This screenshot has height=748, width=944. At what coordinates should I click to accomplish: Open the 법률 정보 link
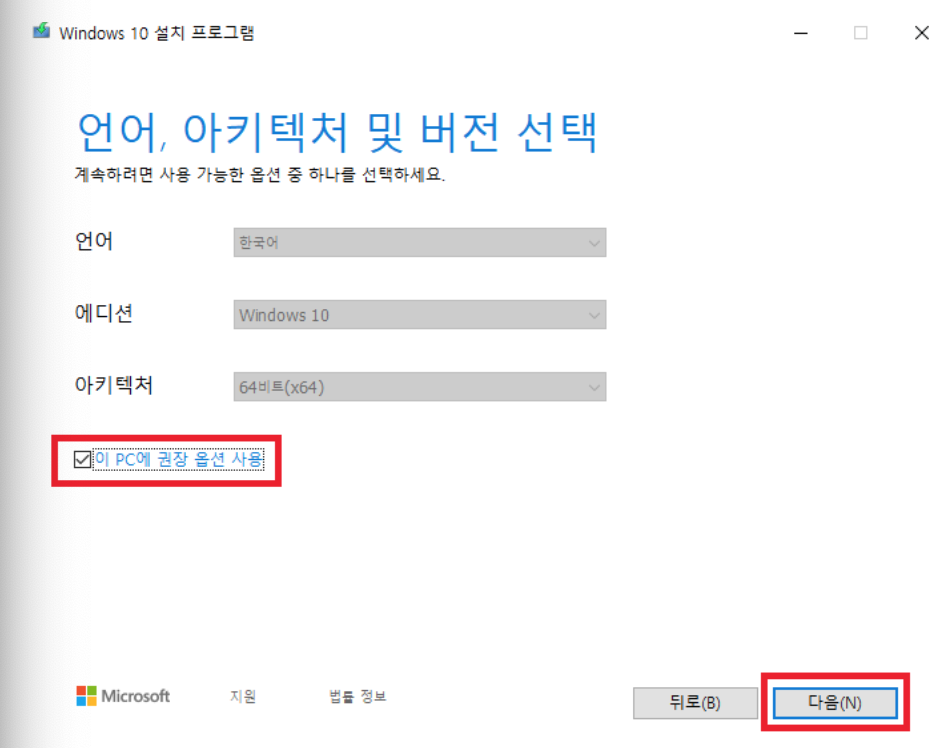[358, 696]
